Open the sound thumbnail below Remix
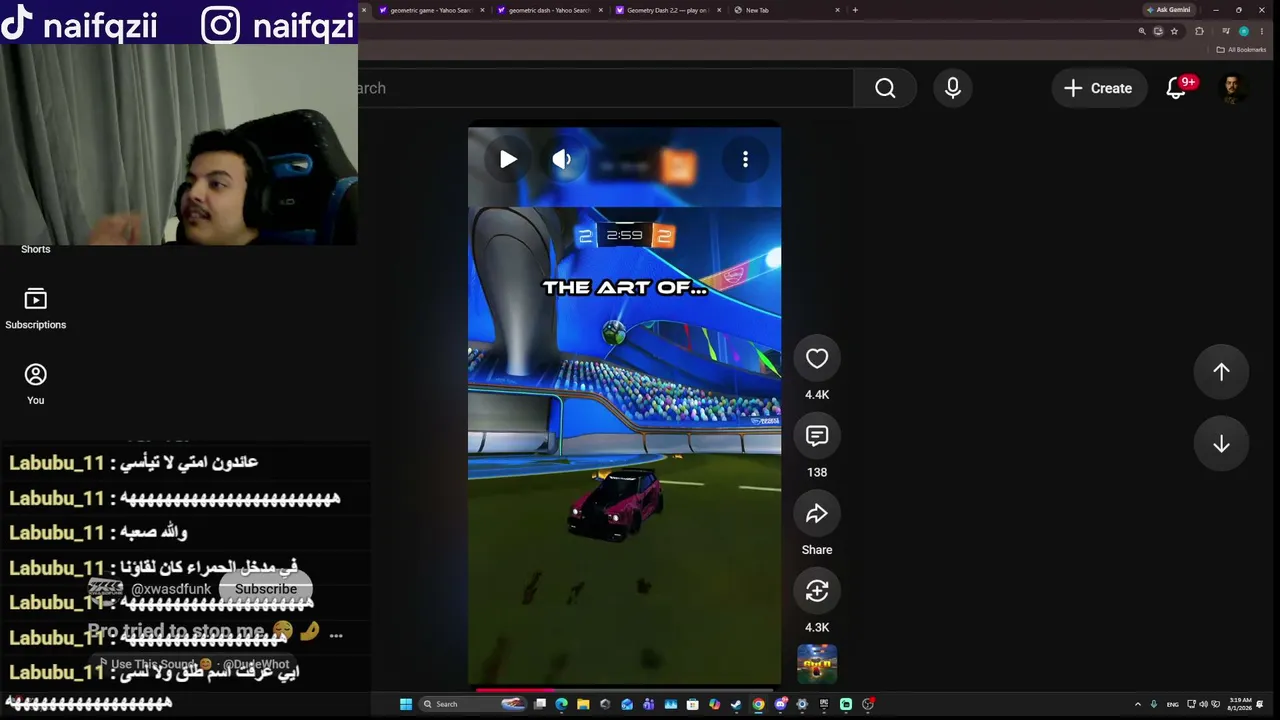 click(x=817, y=664)
